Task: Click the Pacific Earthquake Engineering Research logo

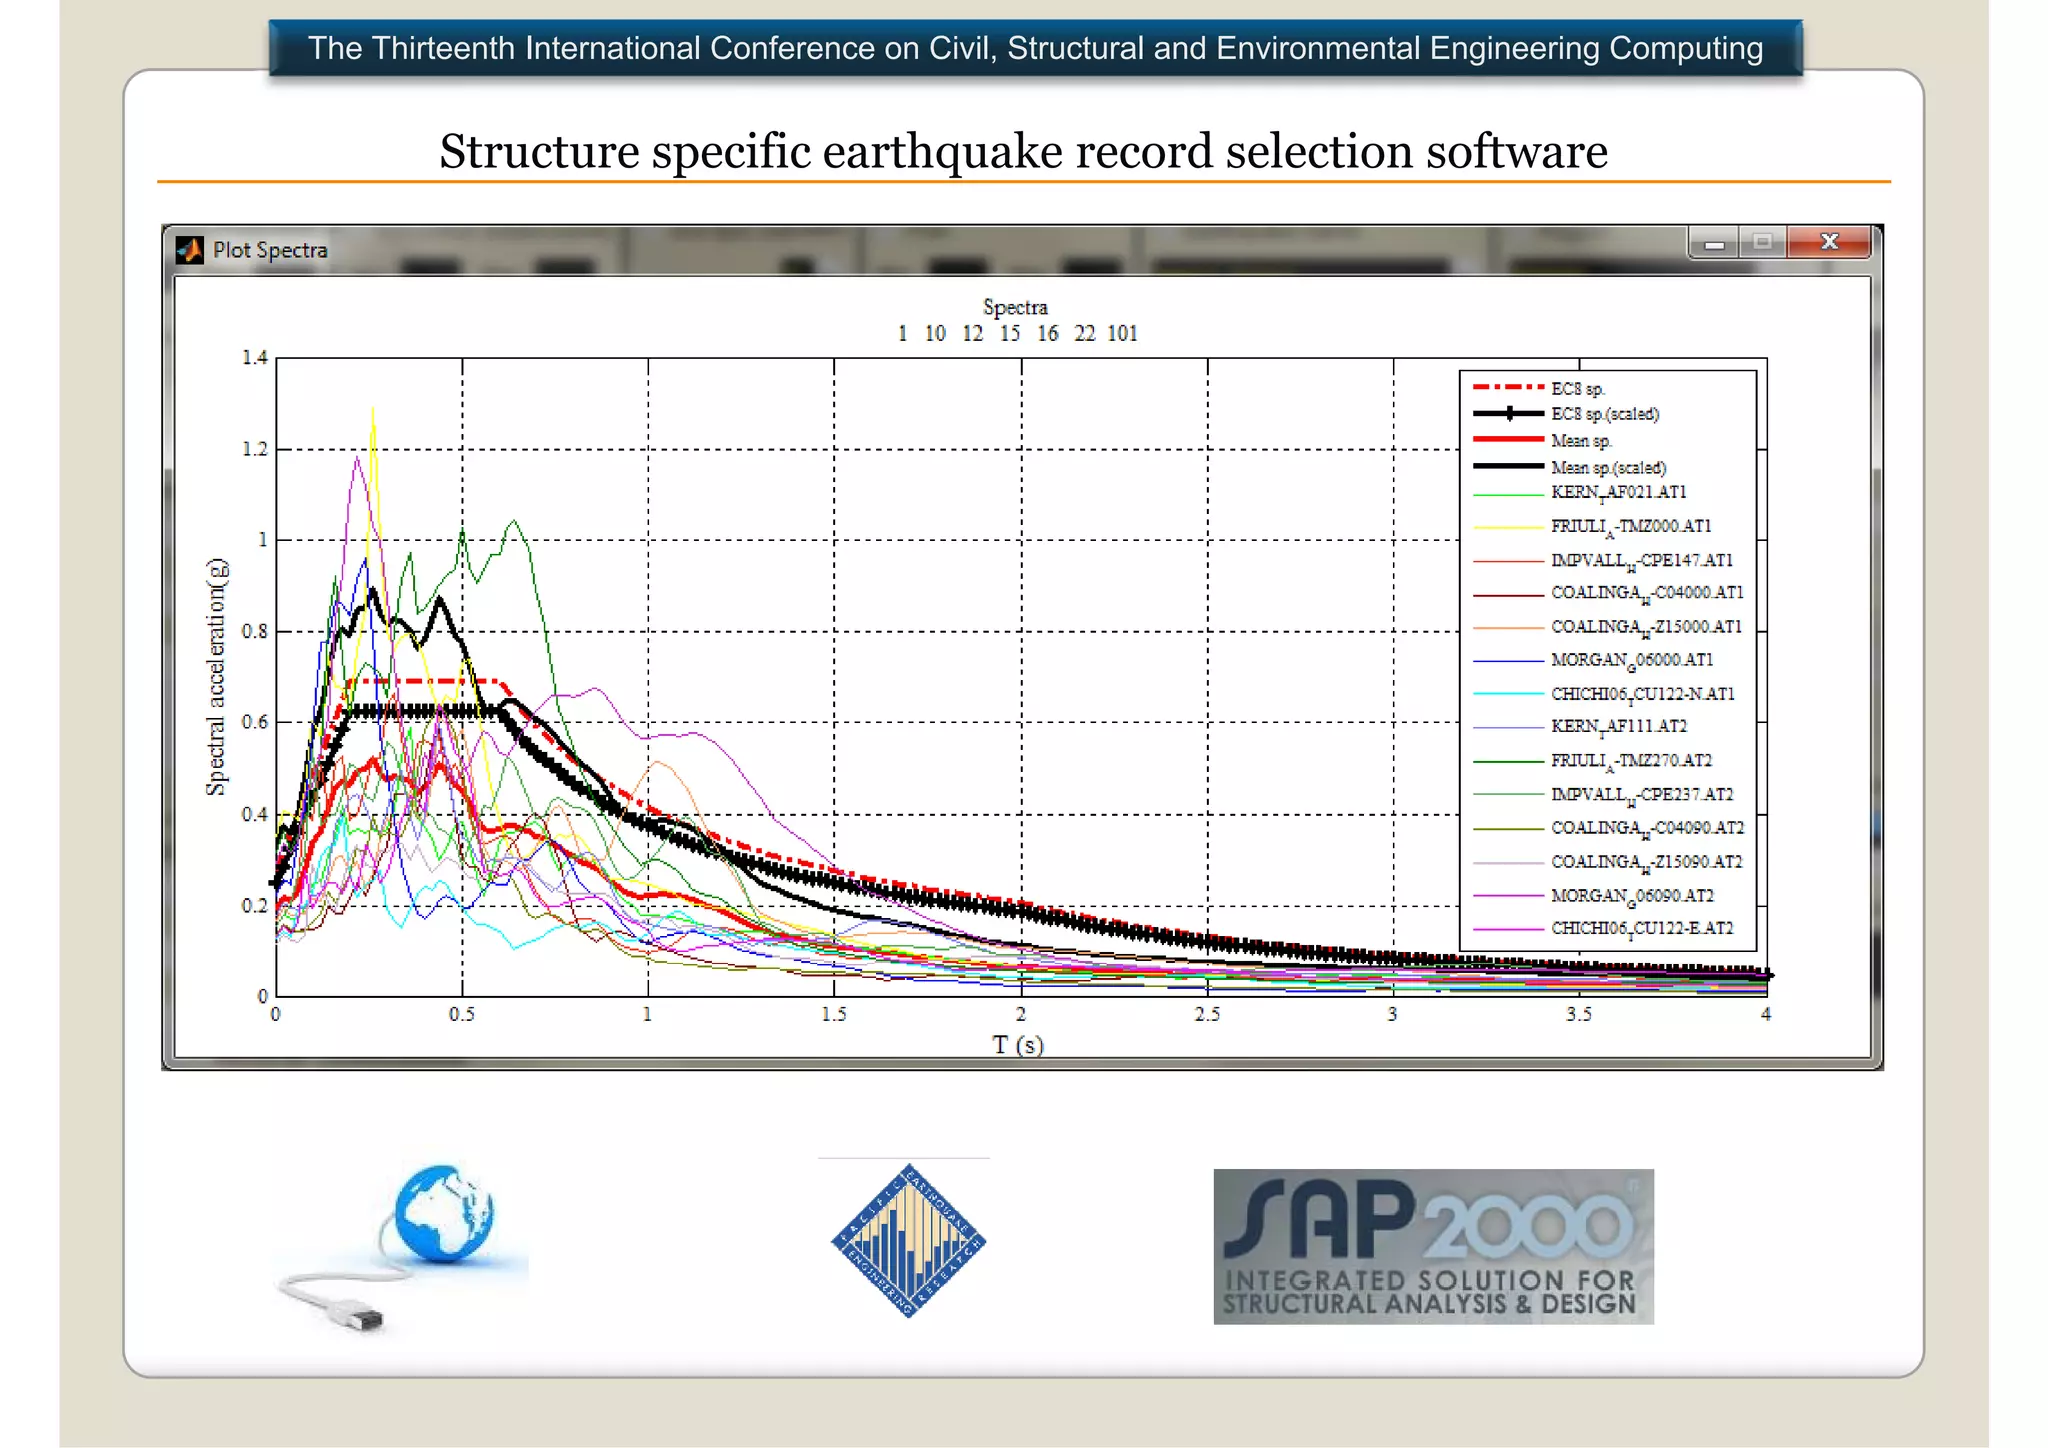Action: coord(908,1240)
